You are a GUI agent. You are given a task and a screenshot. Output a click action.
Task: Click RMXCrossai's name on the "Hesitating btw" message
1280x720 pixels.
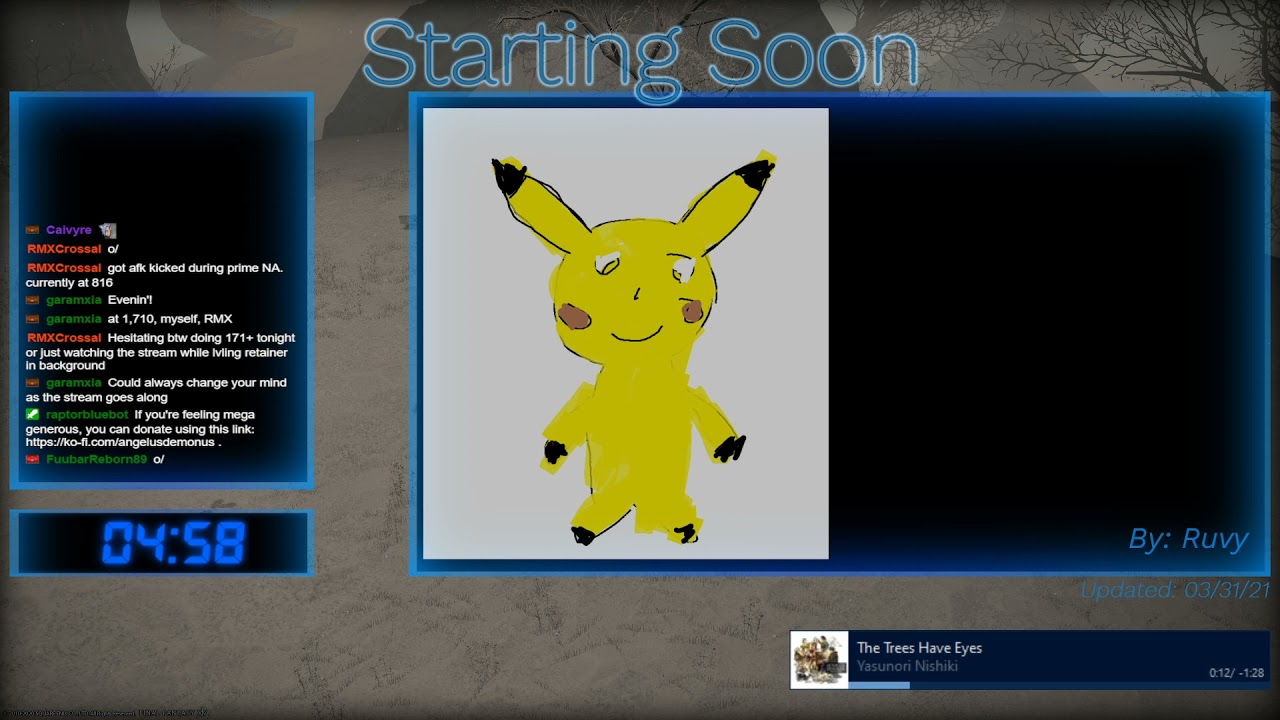64,338
